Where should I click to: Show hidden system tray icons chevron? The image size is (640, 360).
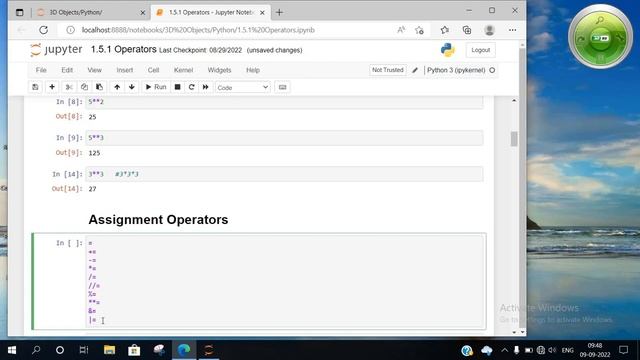[x=504, y=350]
